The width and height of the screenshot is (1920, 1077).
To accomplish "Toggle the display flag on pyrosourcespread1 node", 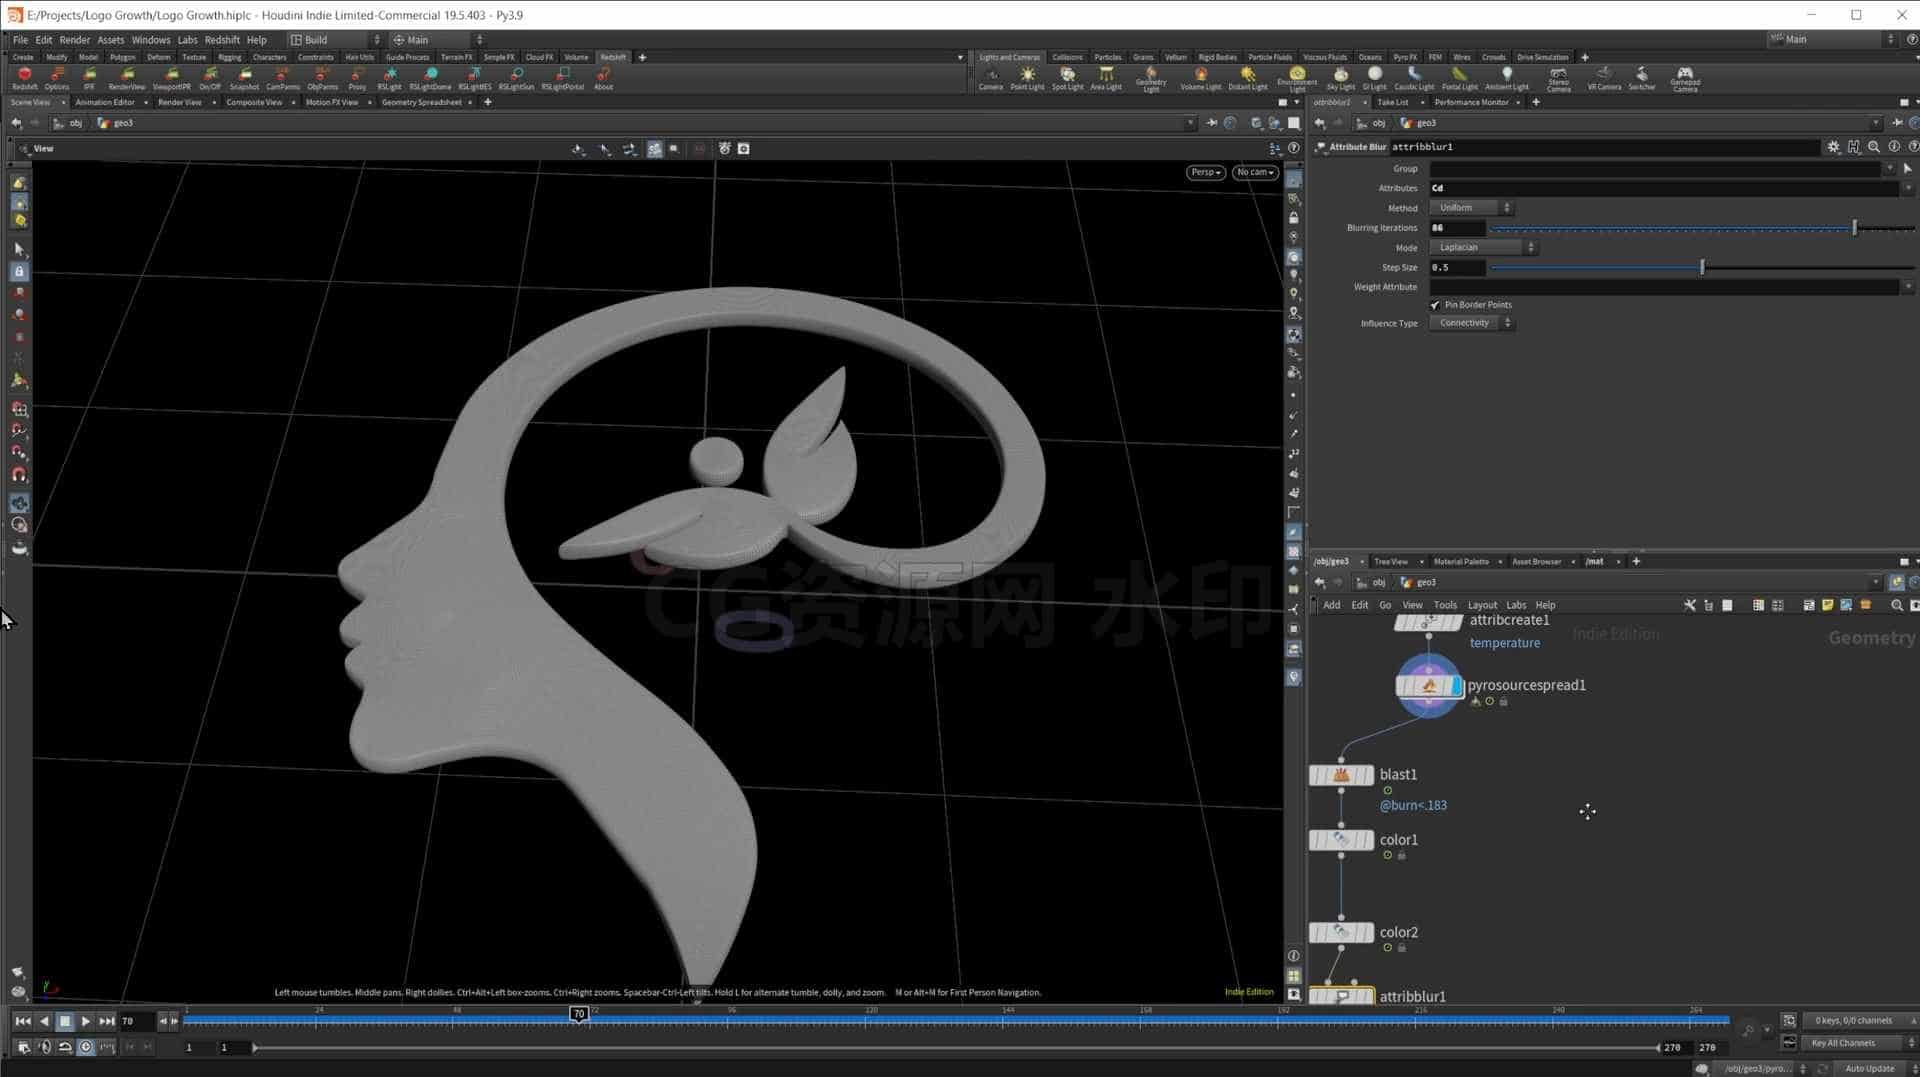I will [x=1458, y=686].
